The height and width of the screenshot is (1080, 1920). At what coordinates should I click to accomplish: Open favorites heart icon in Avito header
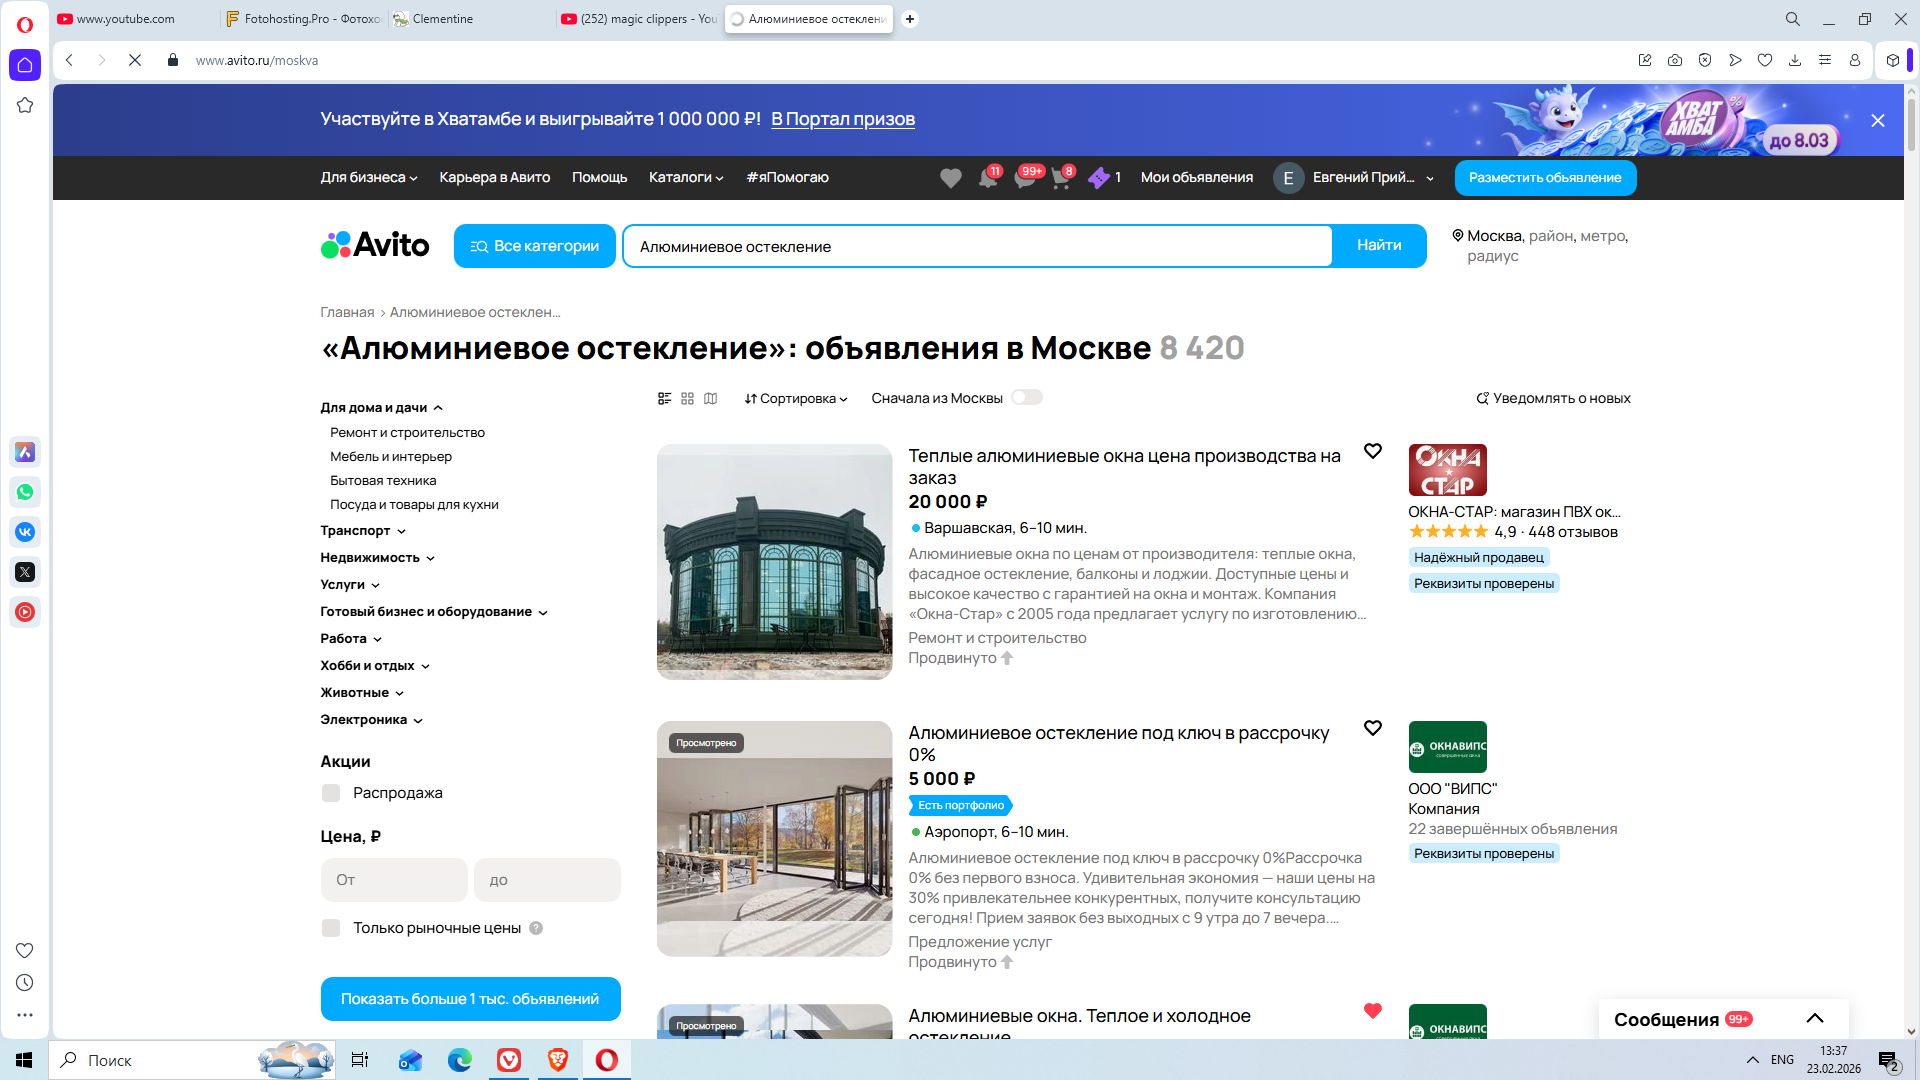(x=950, y=178)
